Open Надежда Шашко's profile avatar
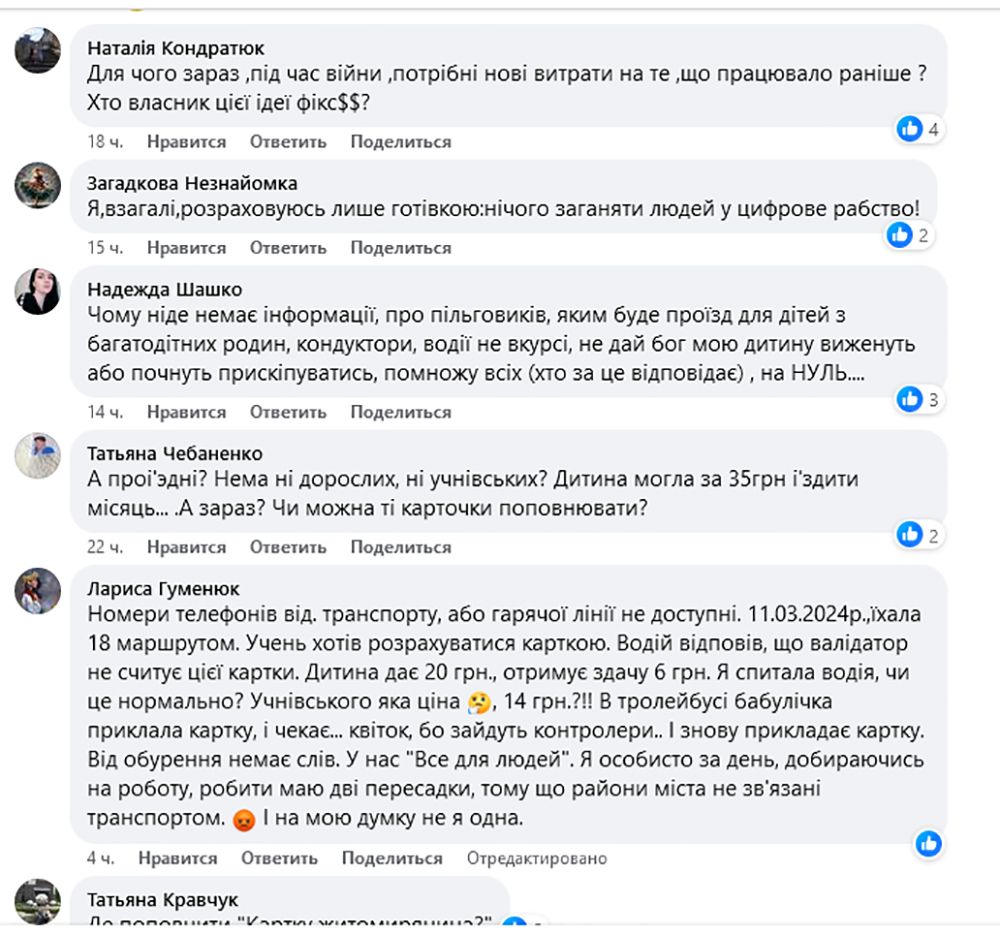 point(37,290)
